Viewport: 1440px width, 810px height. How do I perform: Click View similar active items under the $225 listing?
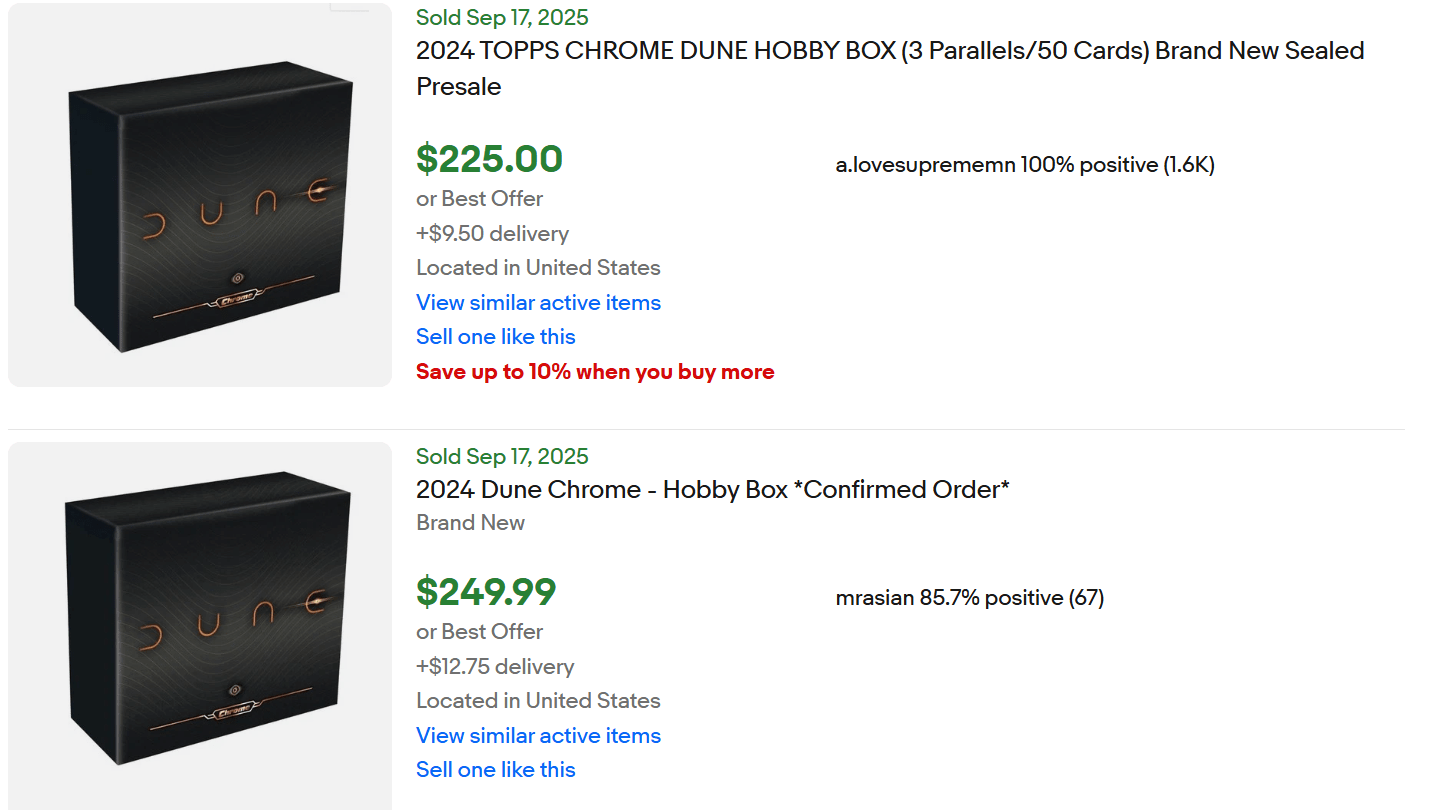point(538,302)
